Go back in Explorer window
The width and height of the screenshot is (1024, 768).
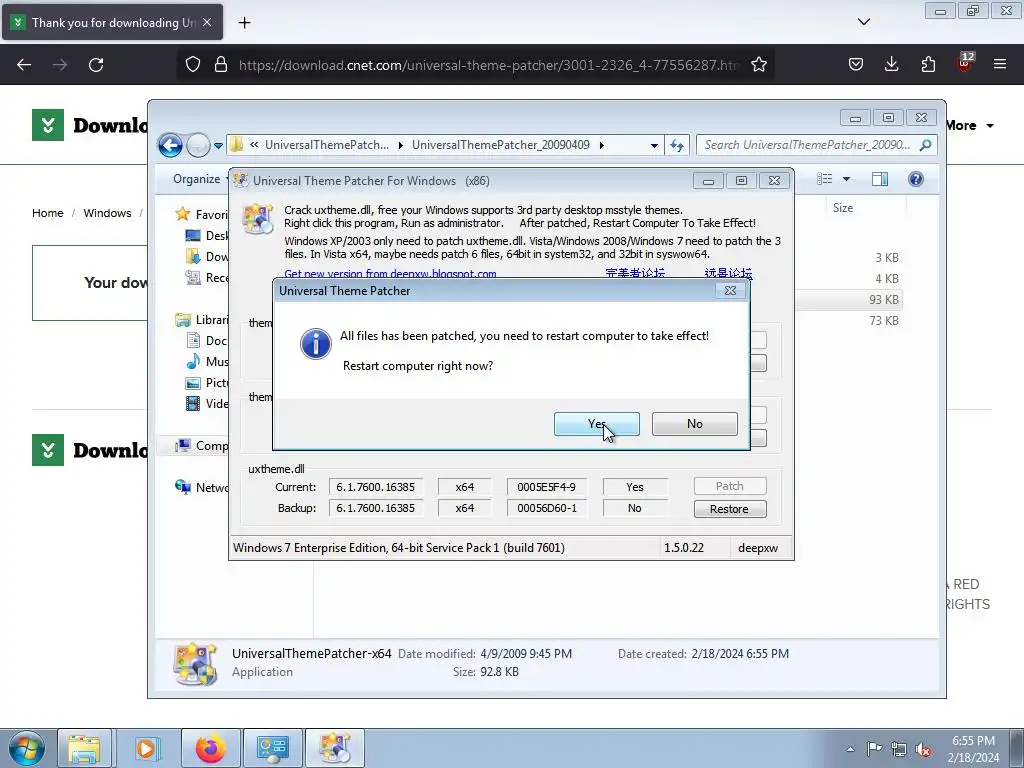pos(170,145)
